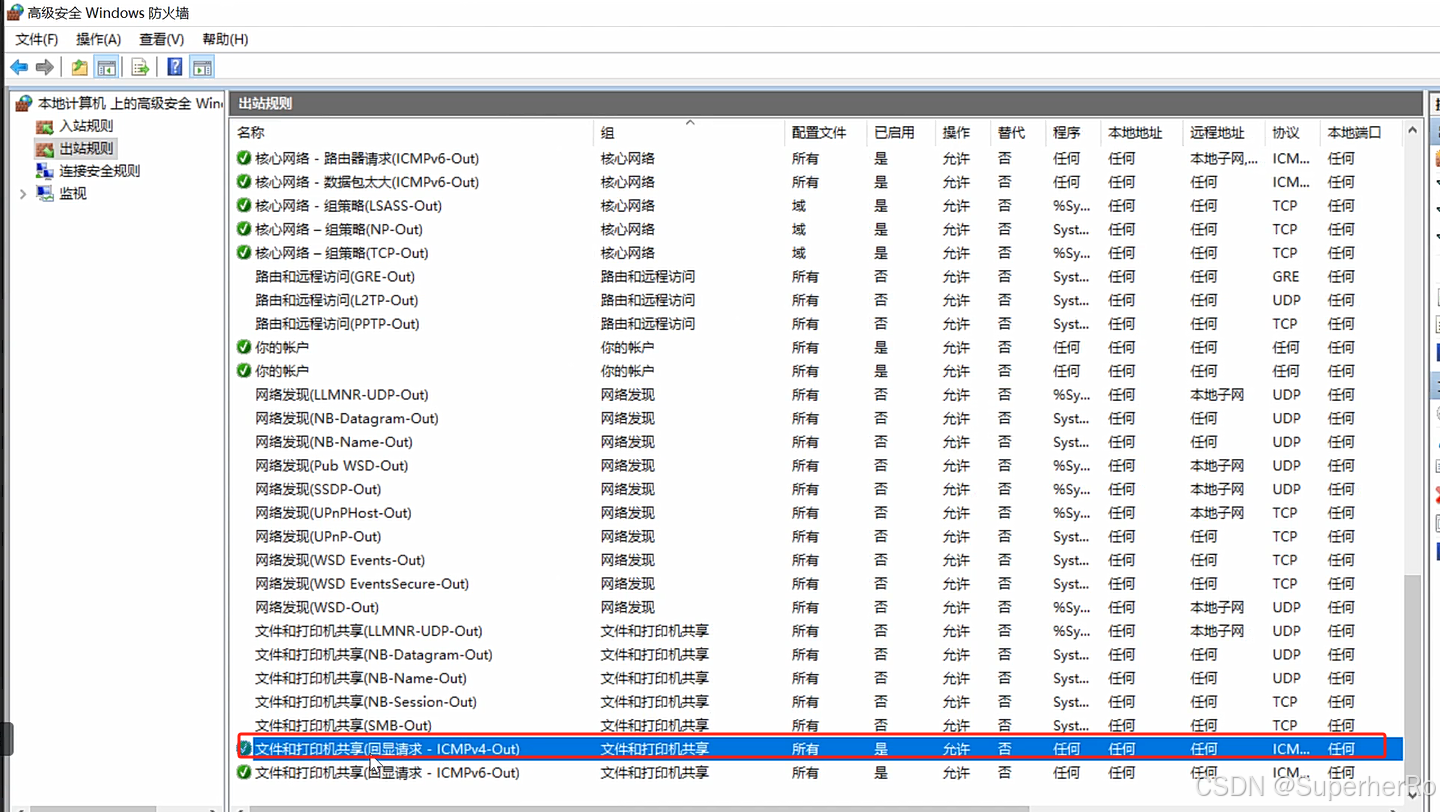
Task: Open the 文件(F) menu
Action: (x=37, y=39)
